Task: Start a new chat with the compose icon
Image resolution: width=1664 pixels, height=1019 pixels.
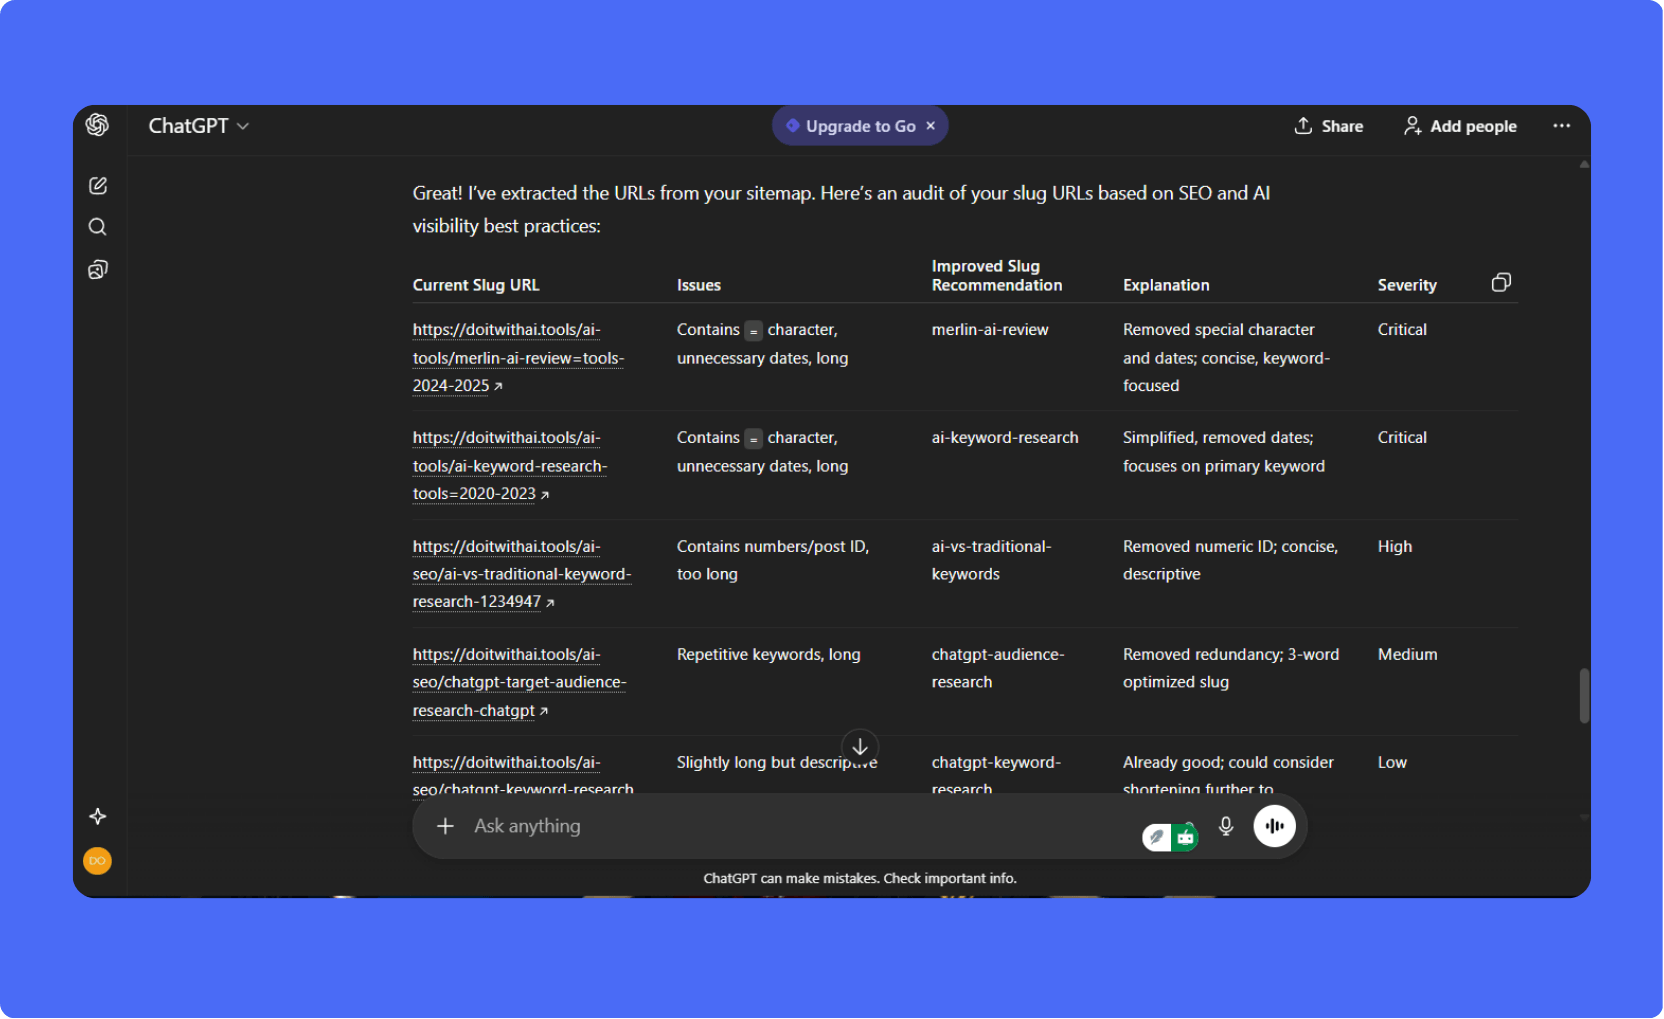Action: tap(98, 186)
